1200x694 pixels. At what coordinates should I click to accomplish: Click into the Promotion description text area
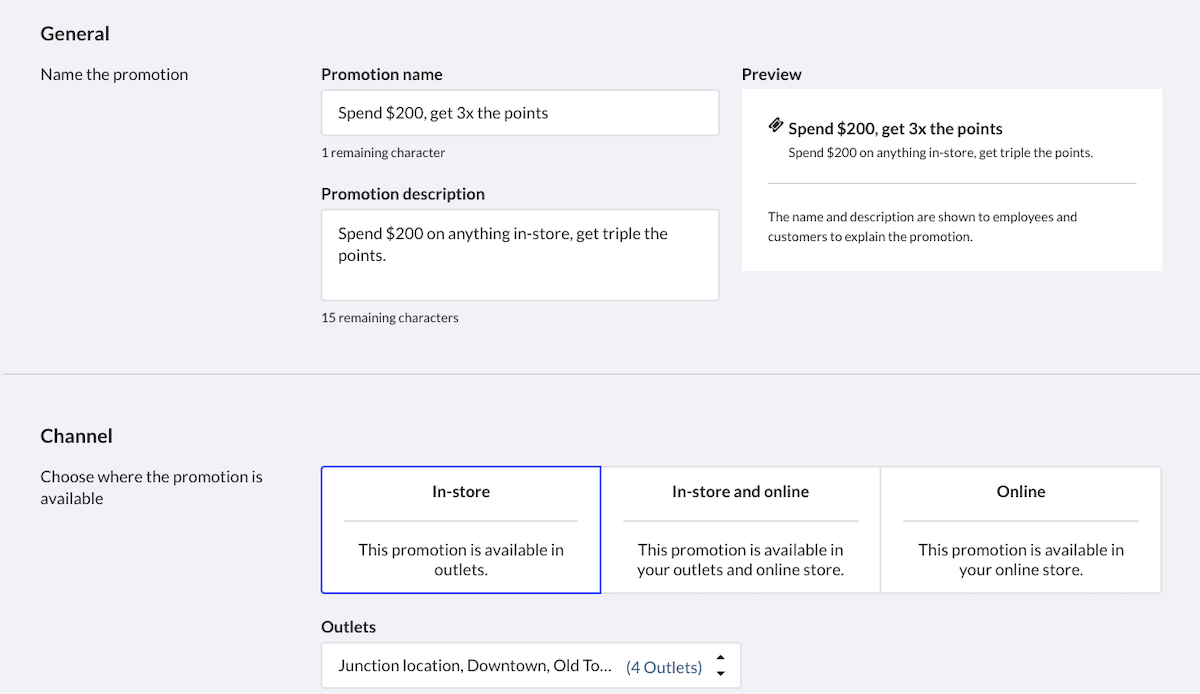click(519, 254)
